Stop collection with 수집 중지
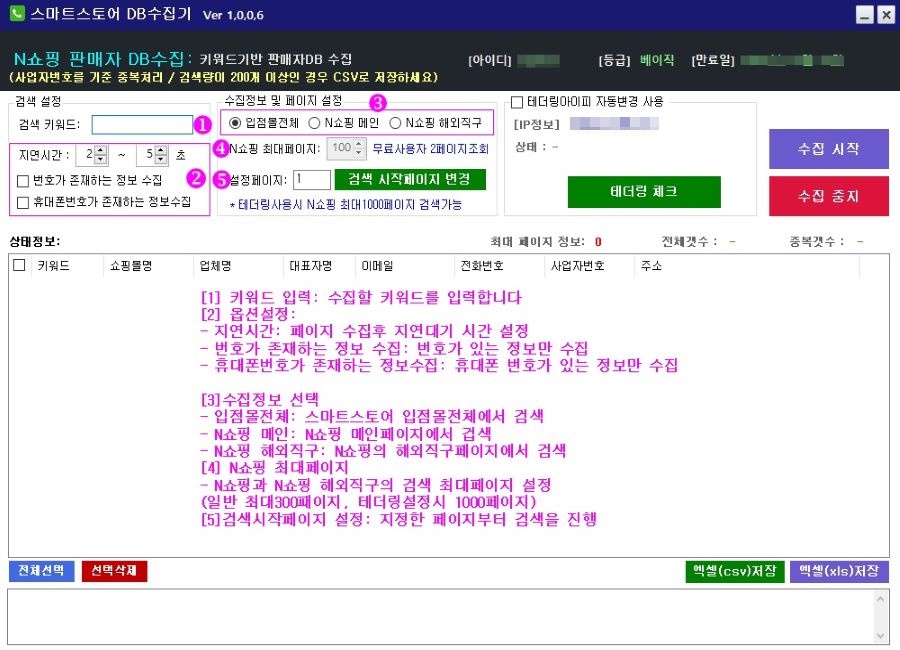Image resolution: width=900 pixels, height=650 pixels. (x=829, y=196)
